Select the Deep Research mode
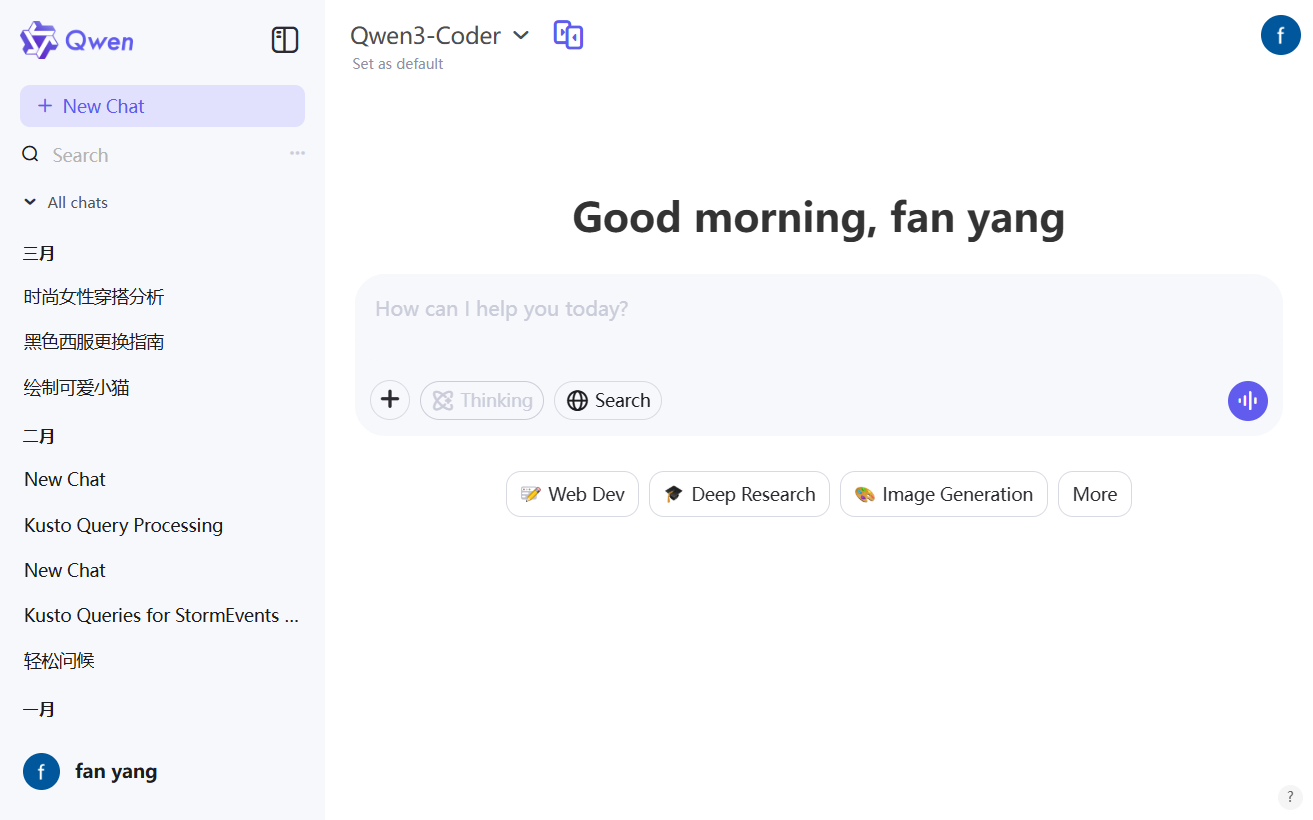Image resolution: width=1313 pixels, height=820 pixels. pos(739,494)
